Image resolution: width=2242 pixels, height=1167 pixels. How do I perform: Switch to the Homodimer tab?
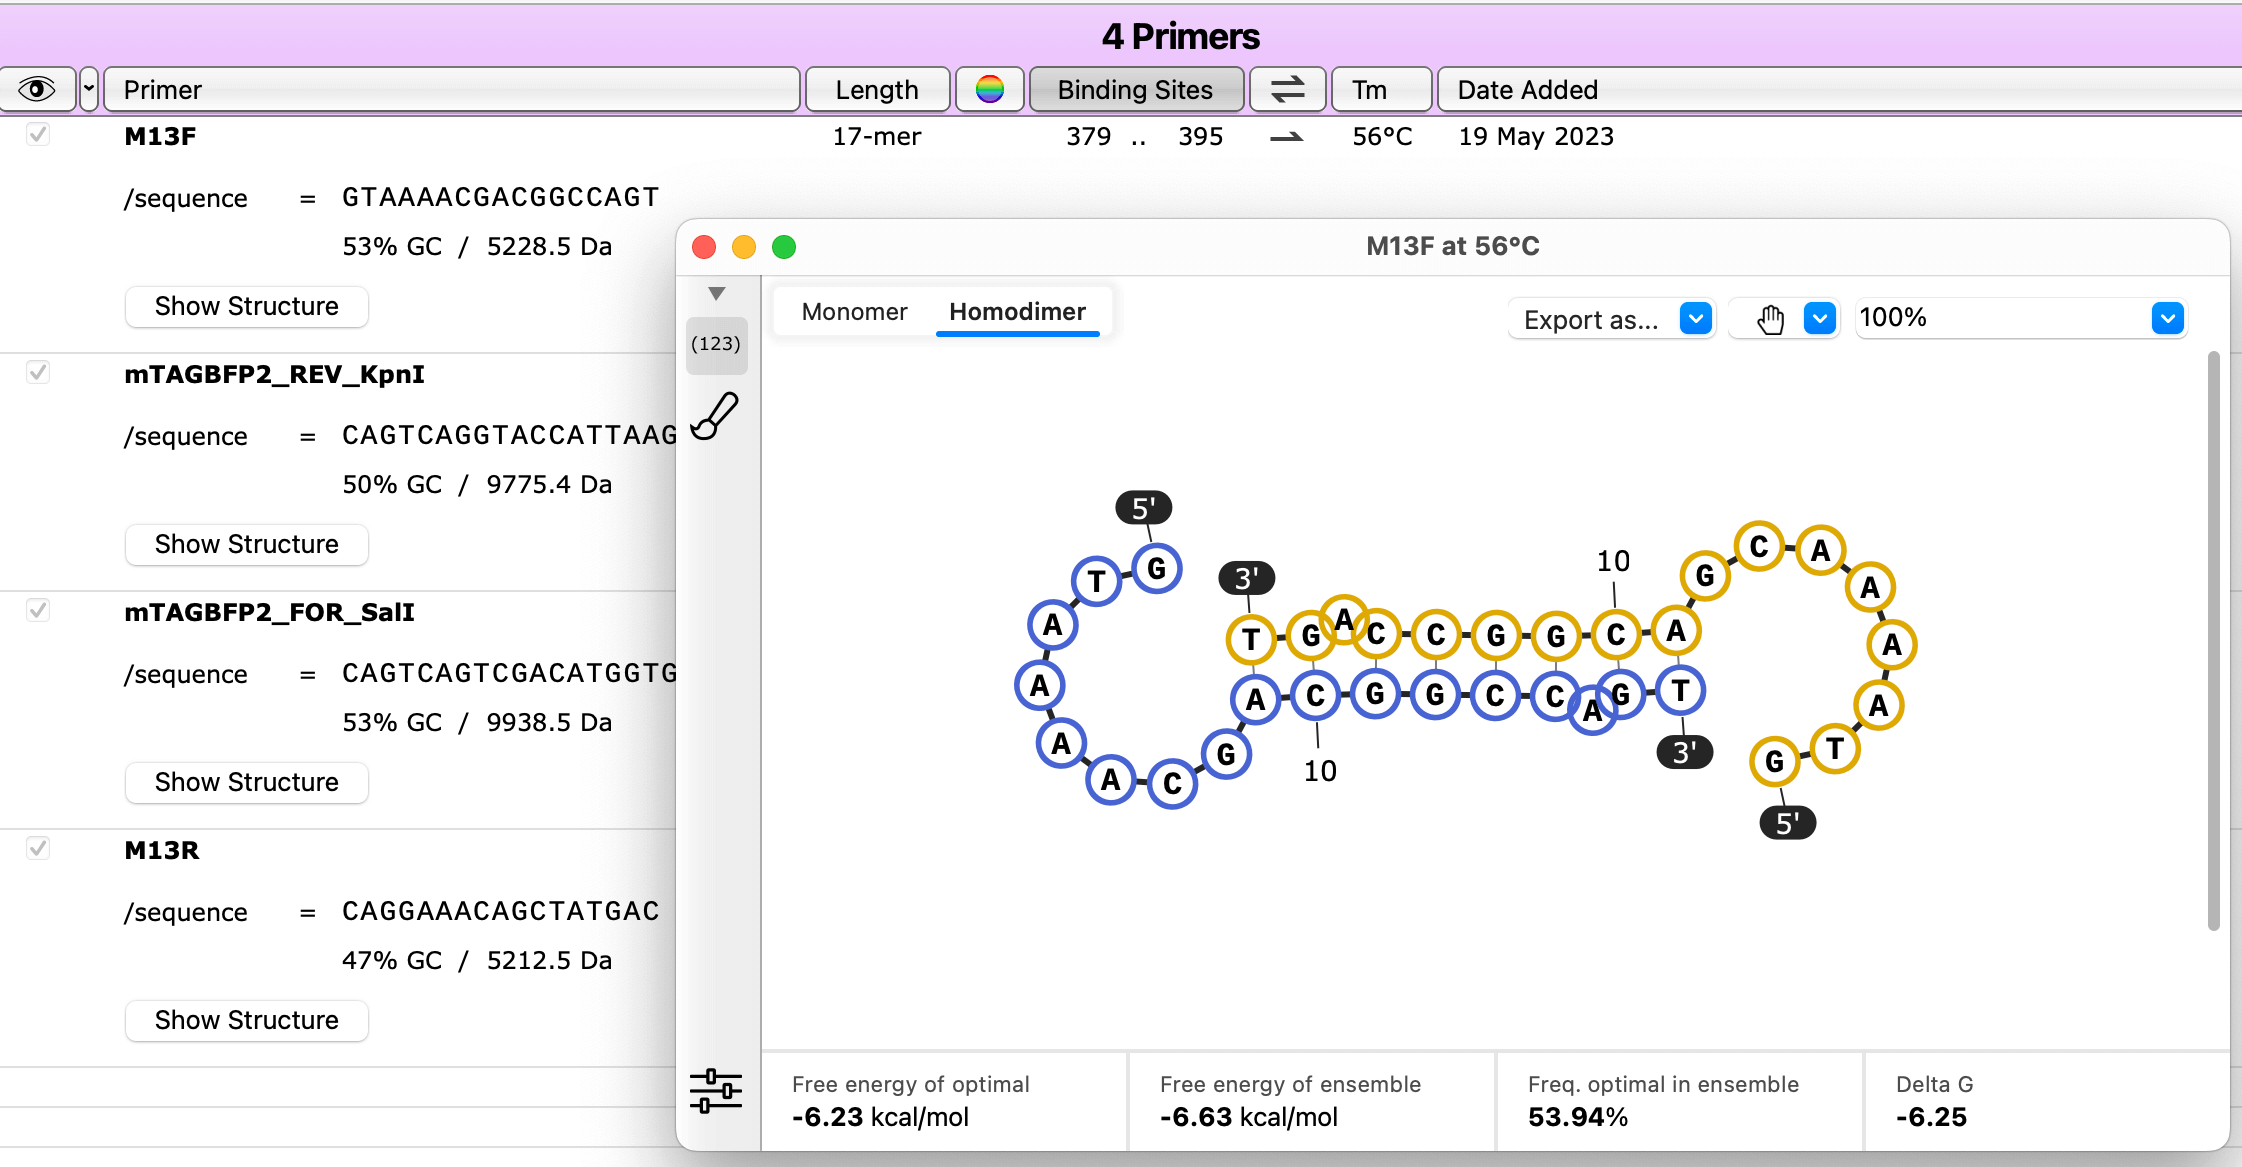[1016, 311]
